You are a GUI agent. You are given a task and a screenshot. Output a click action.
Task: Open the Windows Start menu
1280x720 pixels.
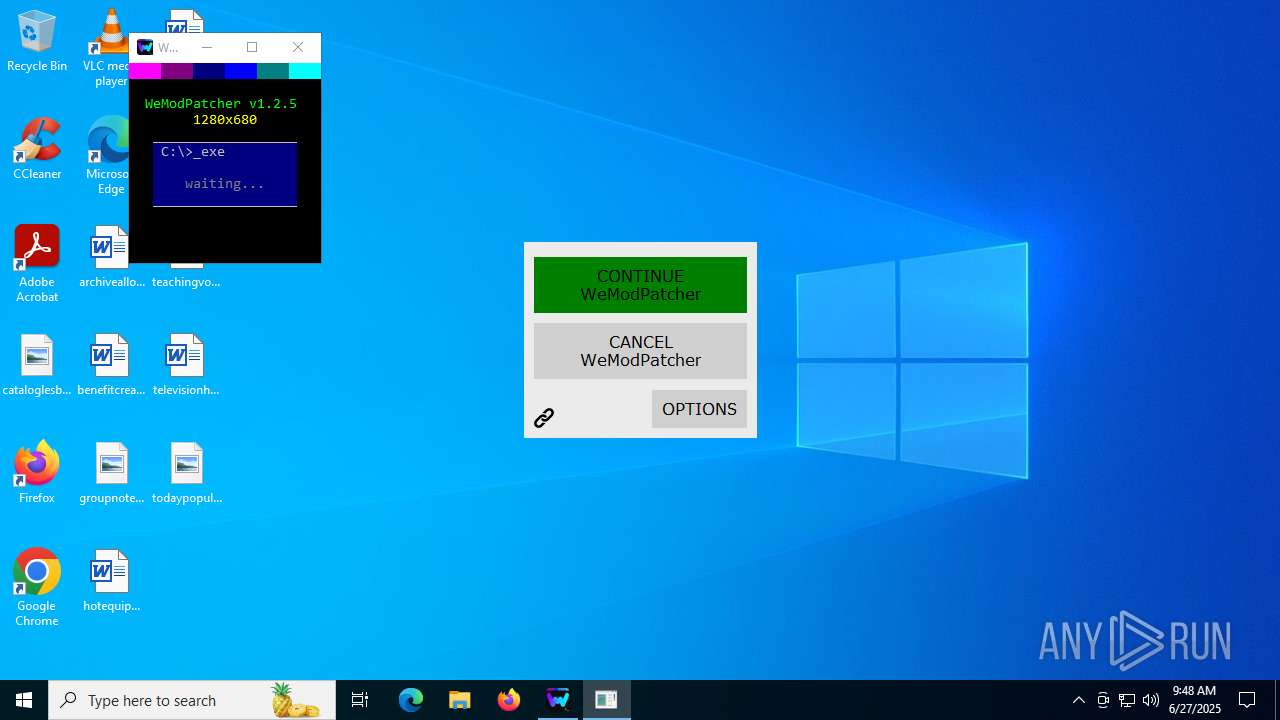tap(24, 700)
